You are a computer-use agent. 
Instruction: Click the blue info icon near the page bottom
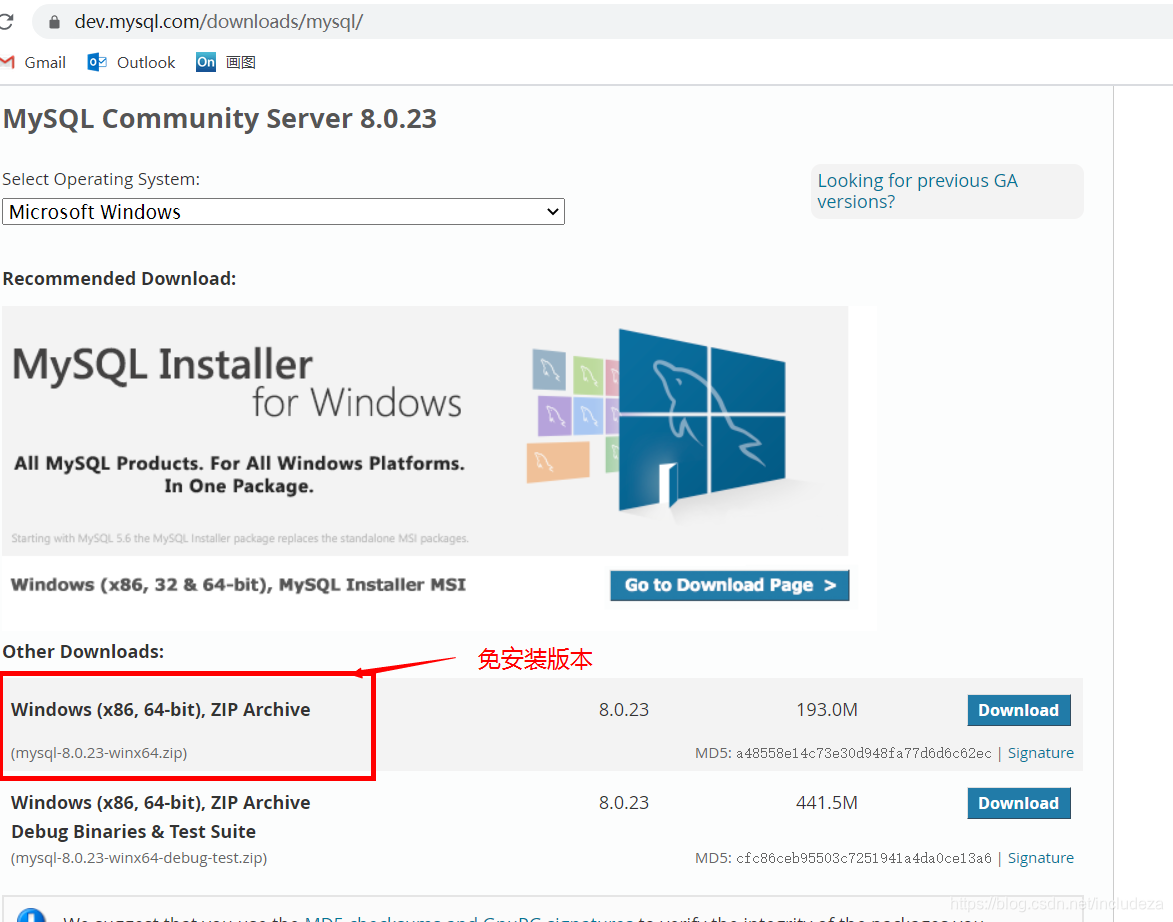pyautogui.click(x=31, y=915)
